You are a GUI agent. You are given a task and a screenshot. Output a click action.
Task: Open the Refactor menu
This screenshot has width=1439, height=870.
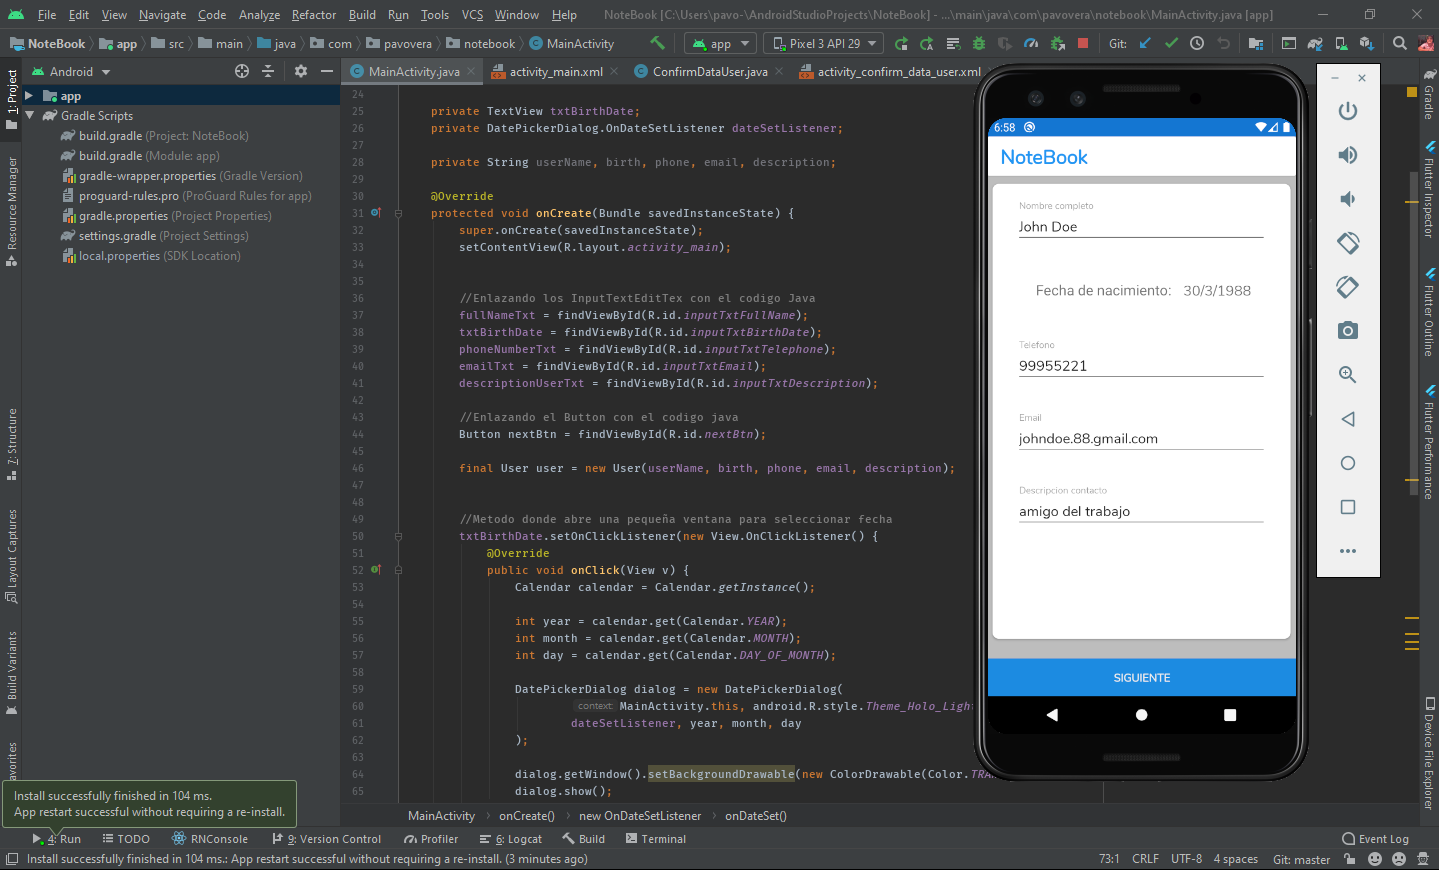(x=313, y=15)
